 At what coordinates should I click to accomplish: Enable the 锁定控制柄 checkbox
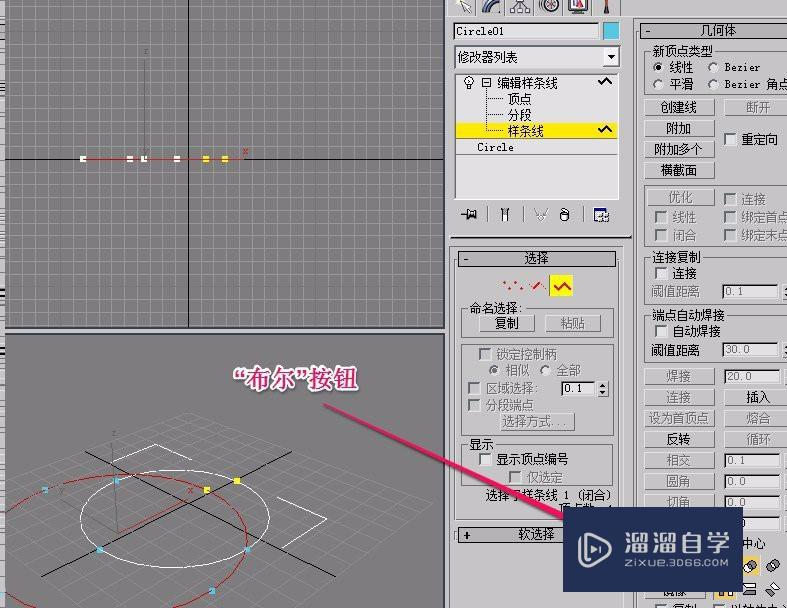(485, 354)
